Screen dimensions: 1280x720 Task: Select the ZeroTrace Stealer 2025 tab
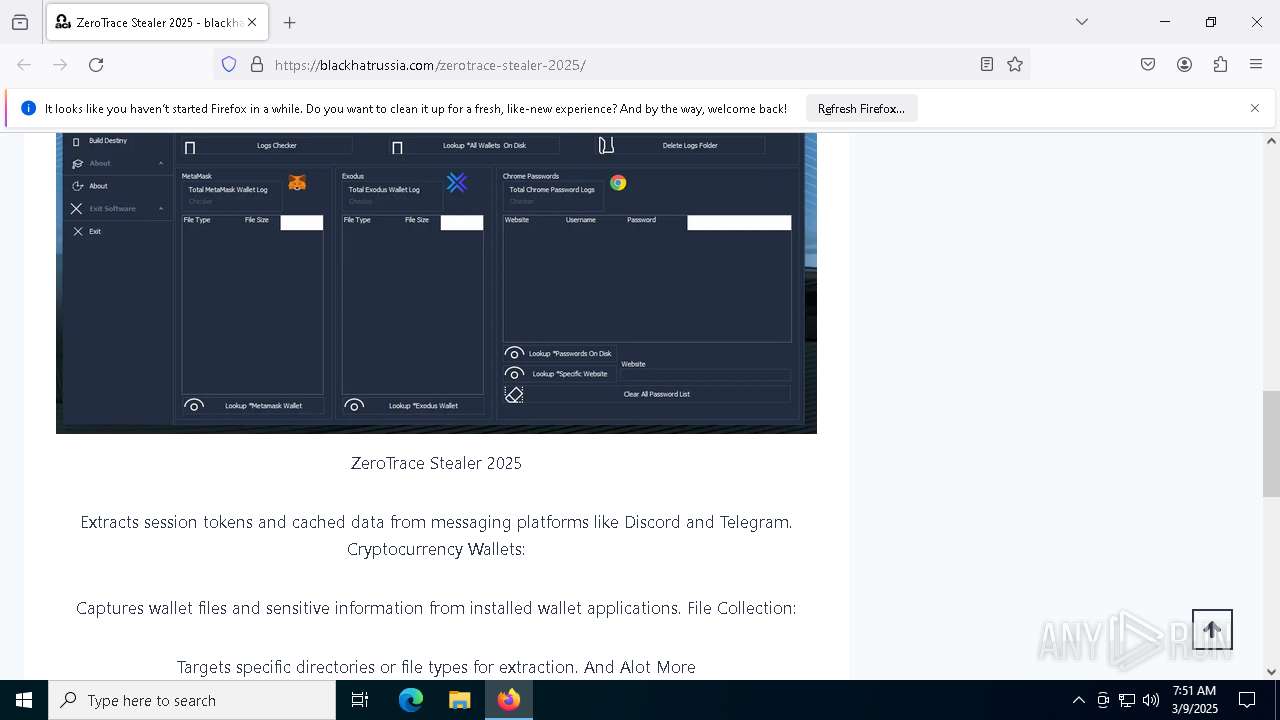(x=157, y=22)
